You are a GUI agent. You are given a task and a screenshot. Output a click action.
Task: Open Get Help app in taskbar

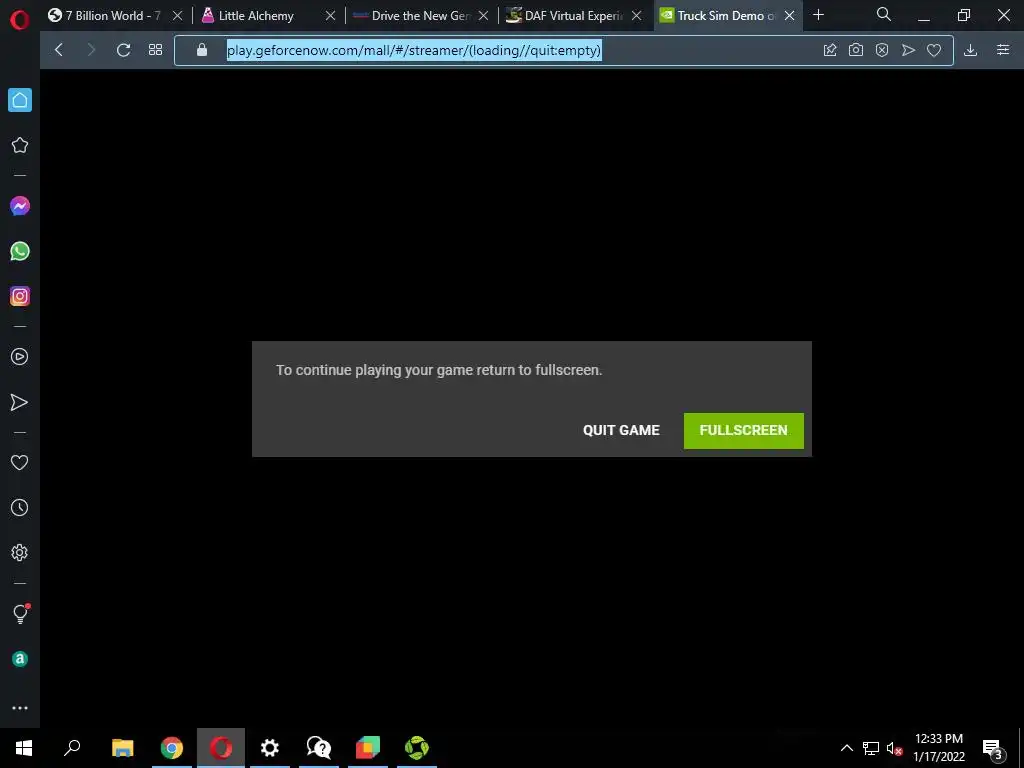(x=319, y=748)
